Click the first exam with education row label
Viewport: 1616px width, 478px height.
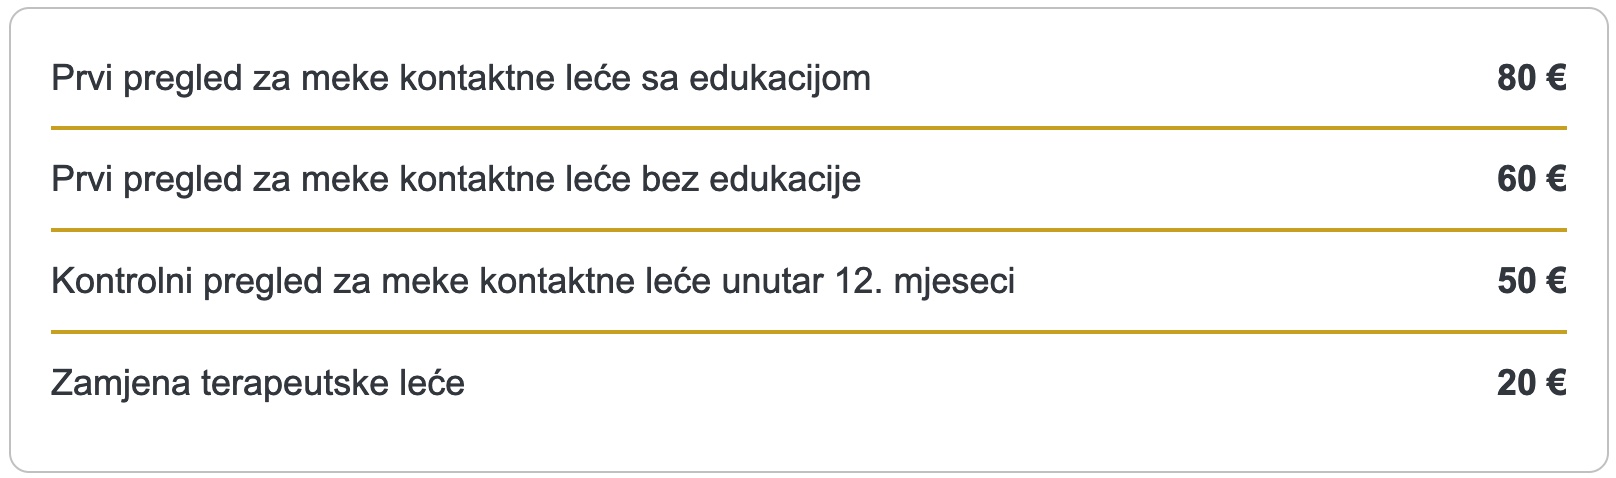460,78
